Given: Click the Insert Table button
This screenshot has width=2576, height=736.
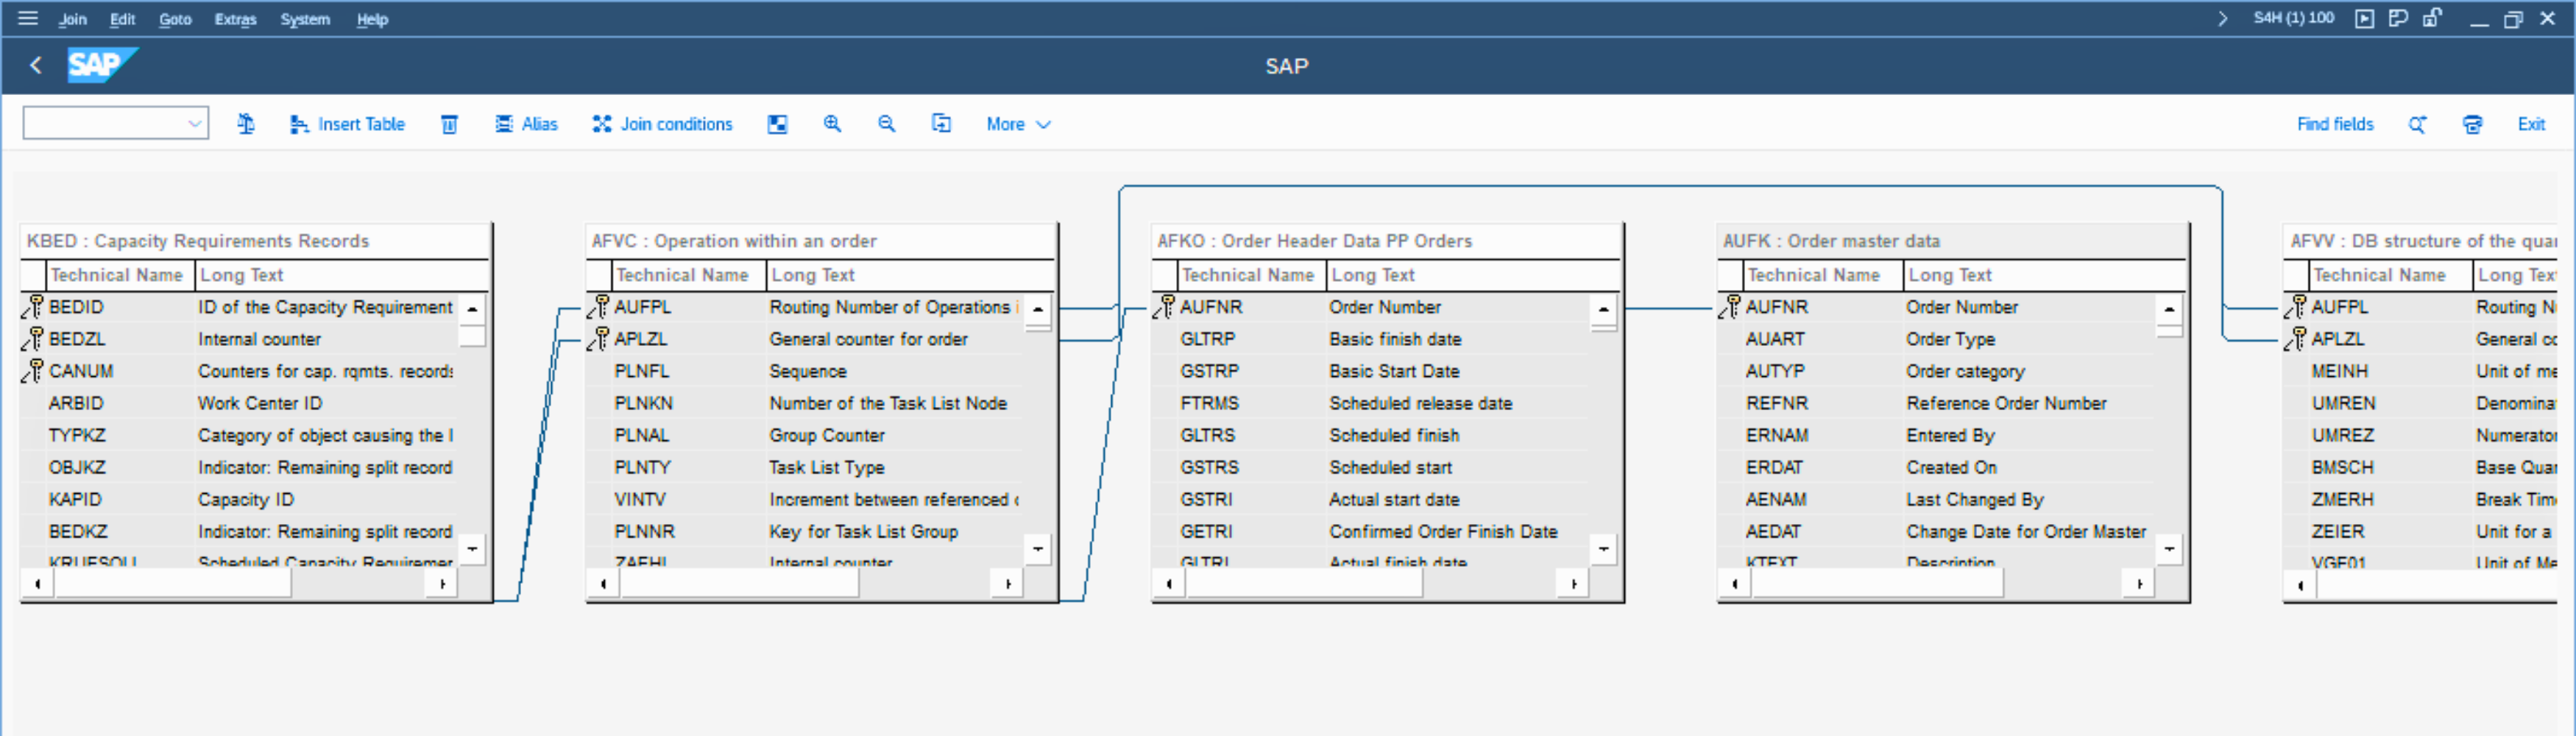Looking at the screenshot, I should 347,124.
